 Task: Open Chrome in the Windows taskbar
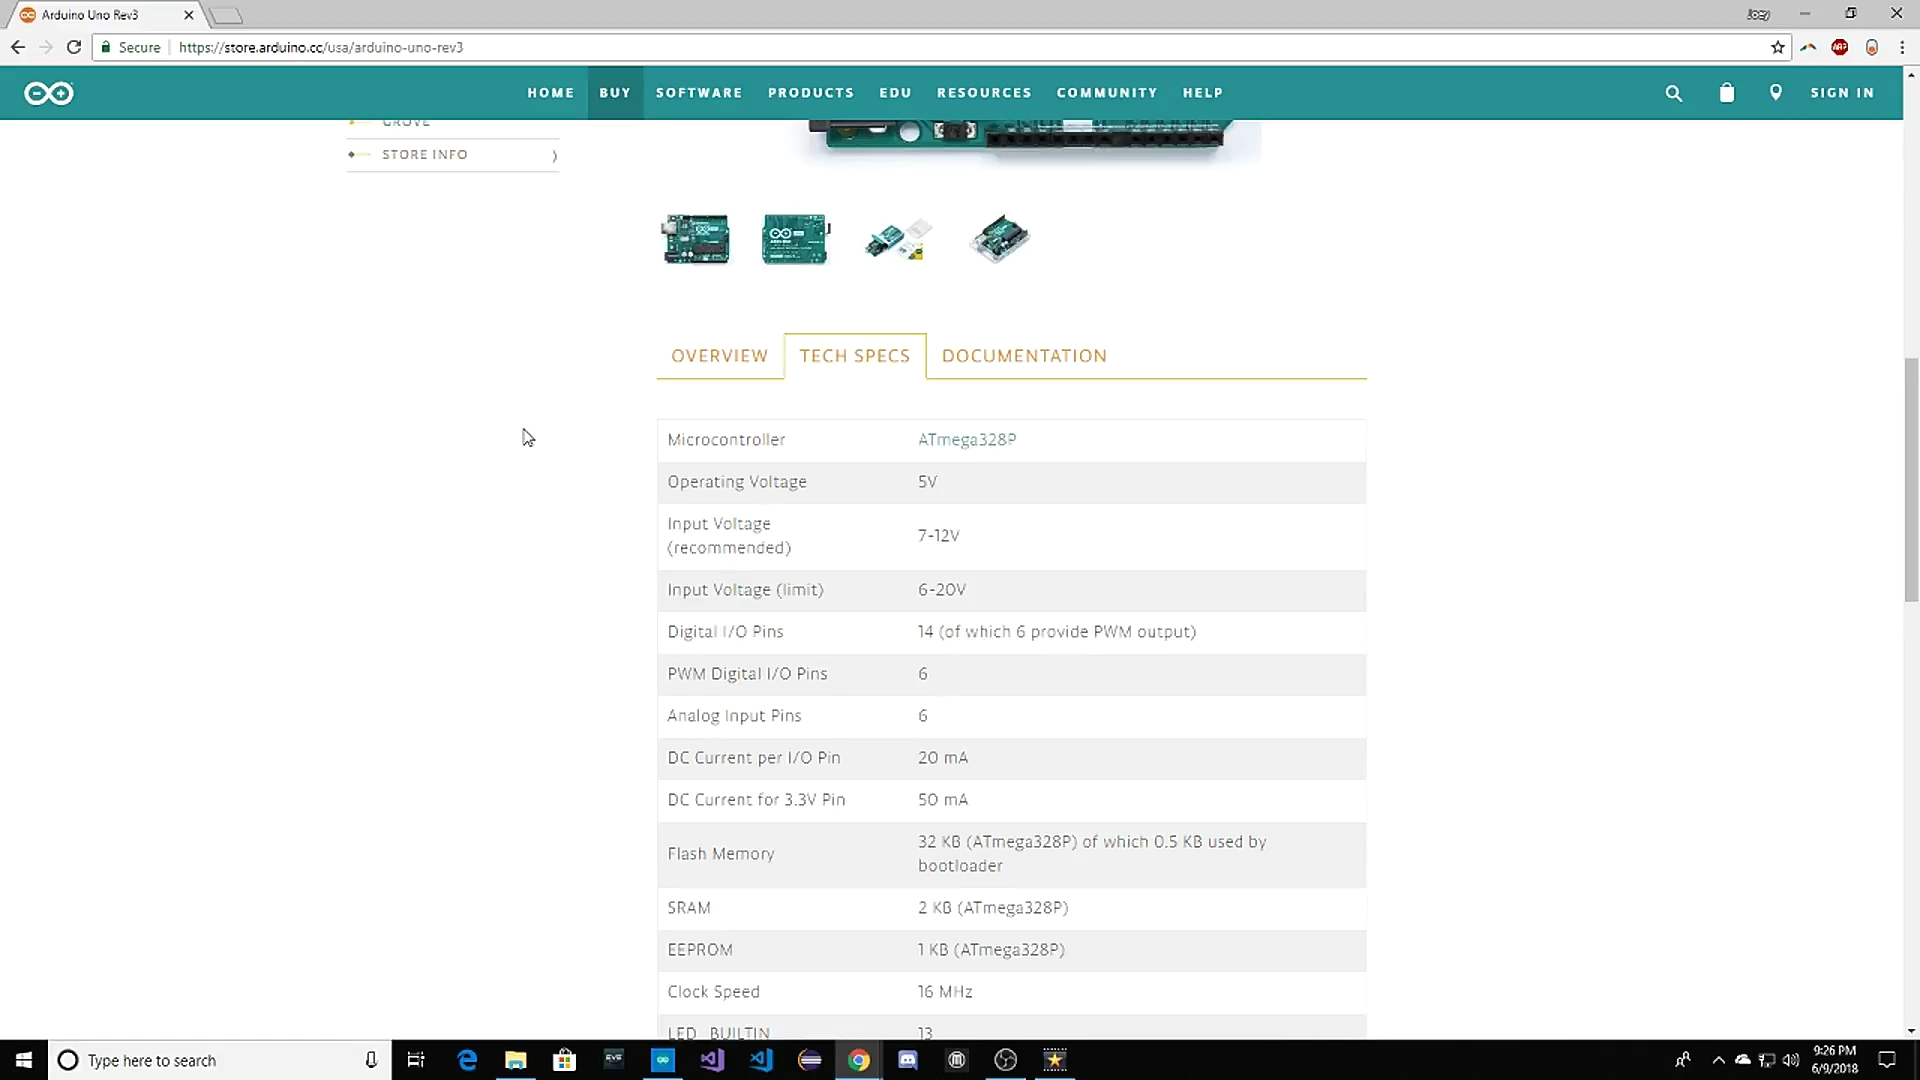pos(858,1060)
